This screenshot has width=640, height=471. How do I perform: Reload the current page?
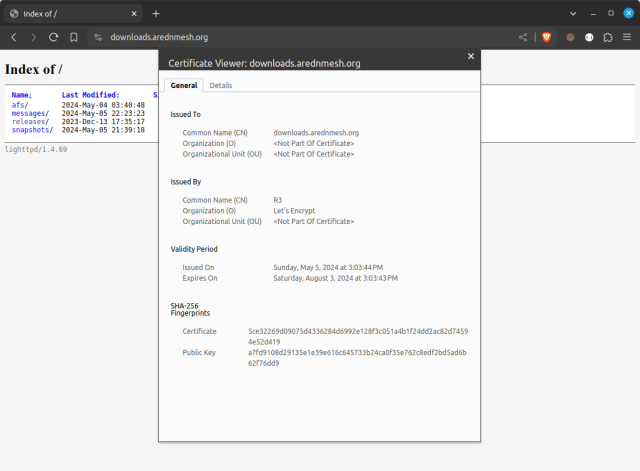[x=53, y=37]
